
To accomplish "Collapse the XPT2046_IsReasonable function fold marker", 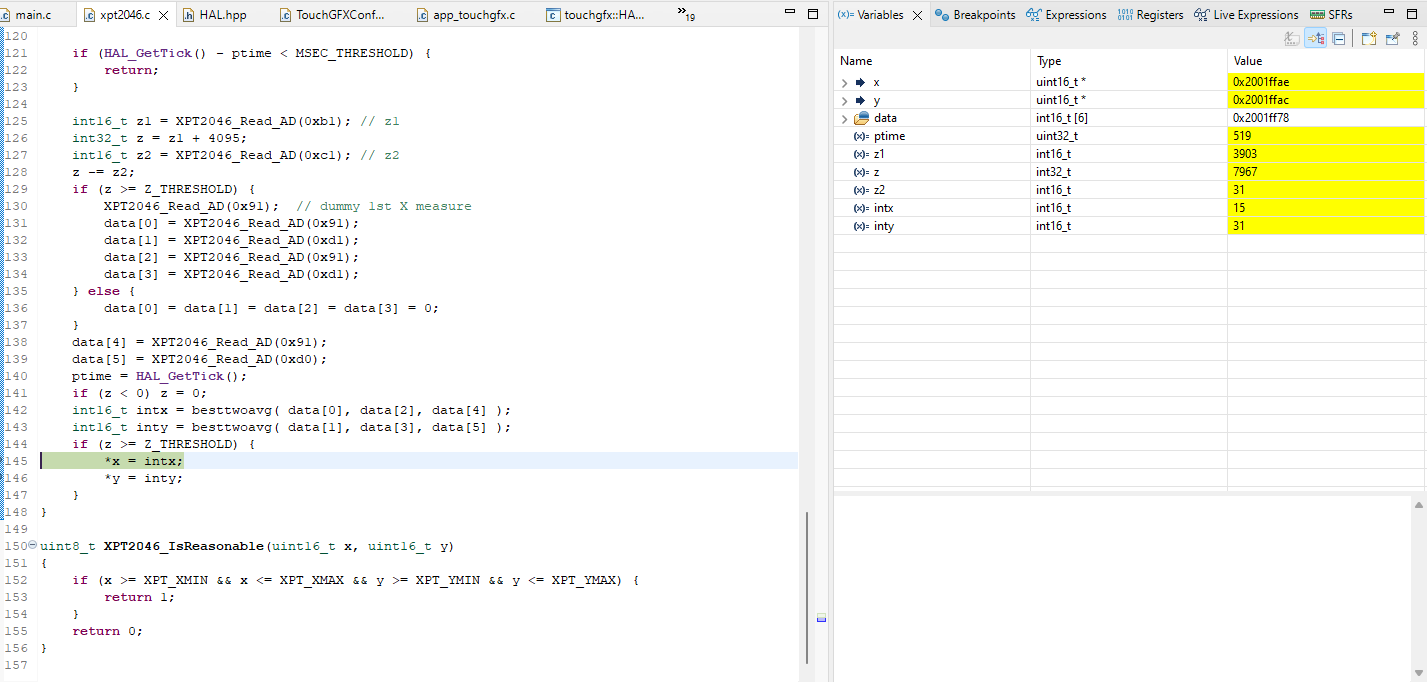I will [x=32, y=546].
